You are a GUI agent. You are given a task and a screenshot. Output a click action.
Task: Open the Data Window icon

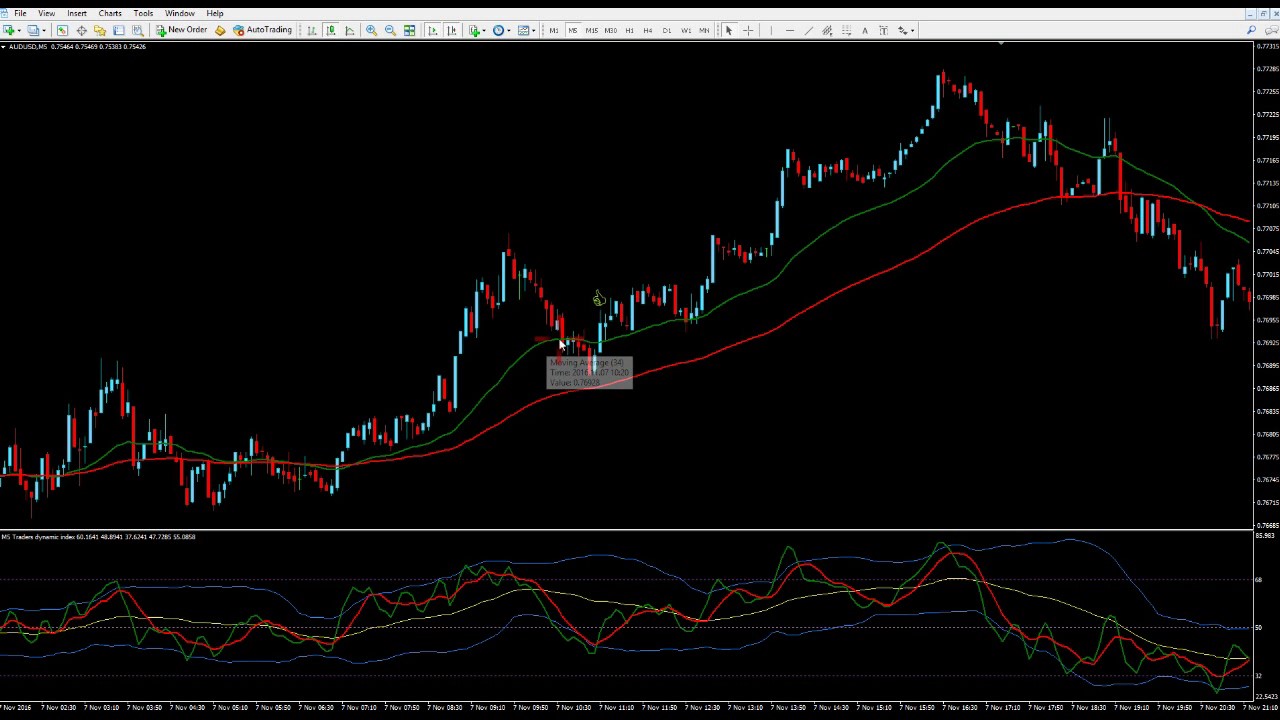click(x=81, y=30)
